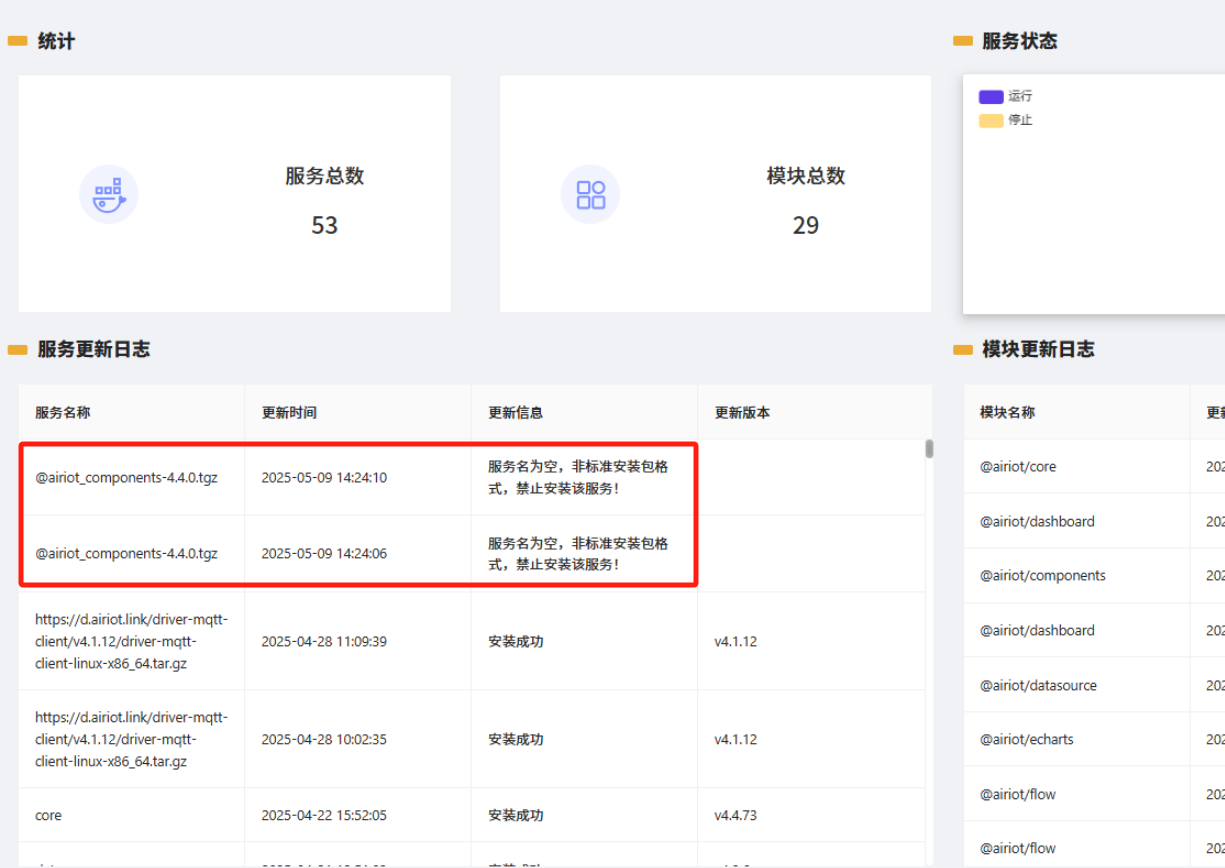
Task: Click the 更新版本 column header
Action: pos(742,412)
